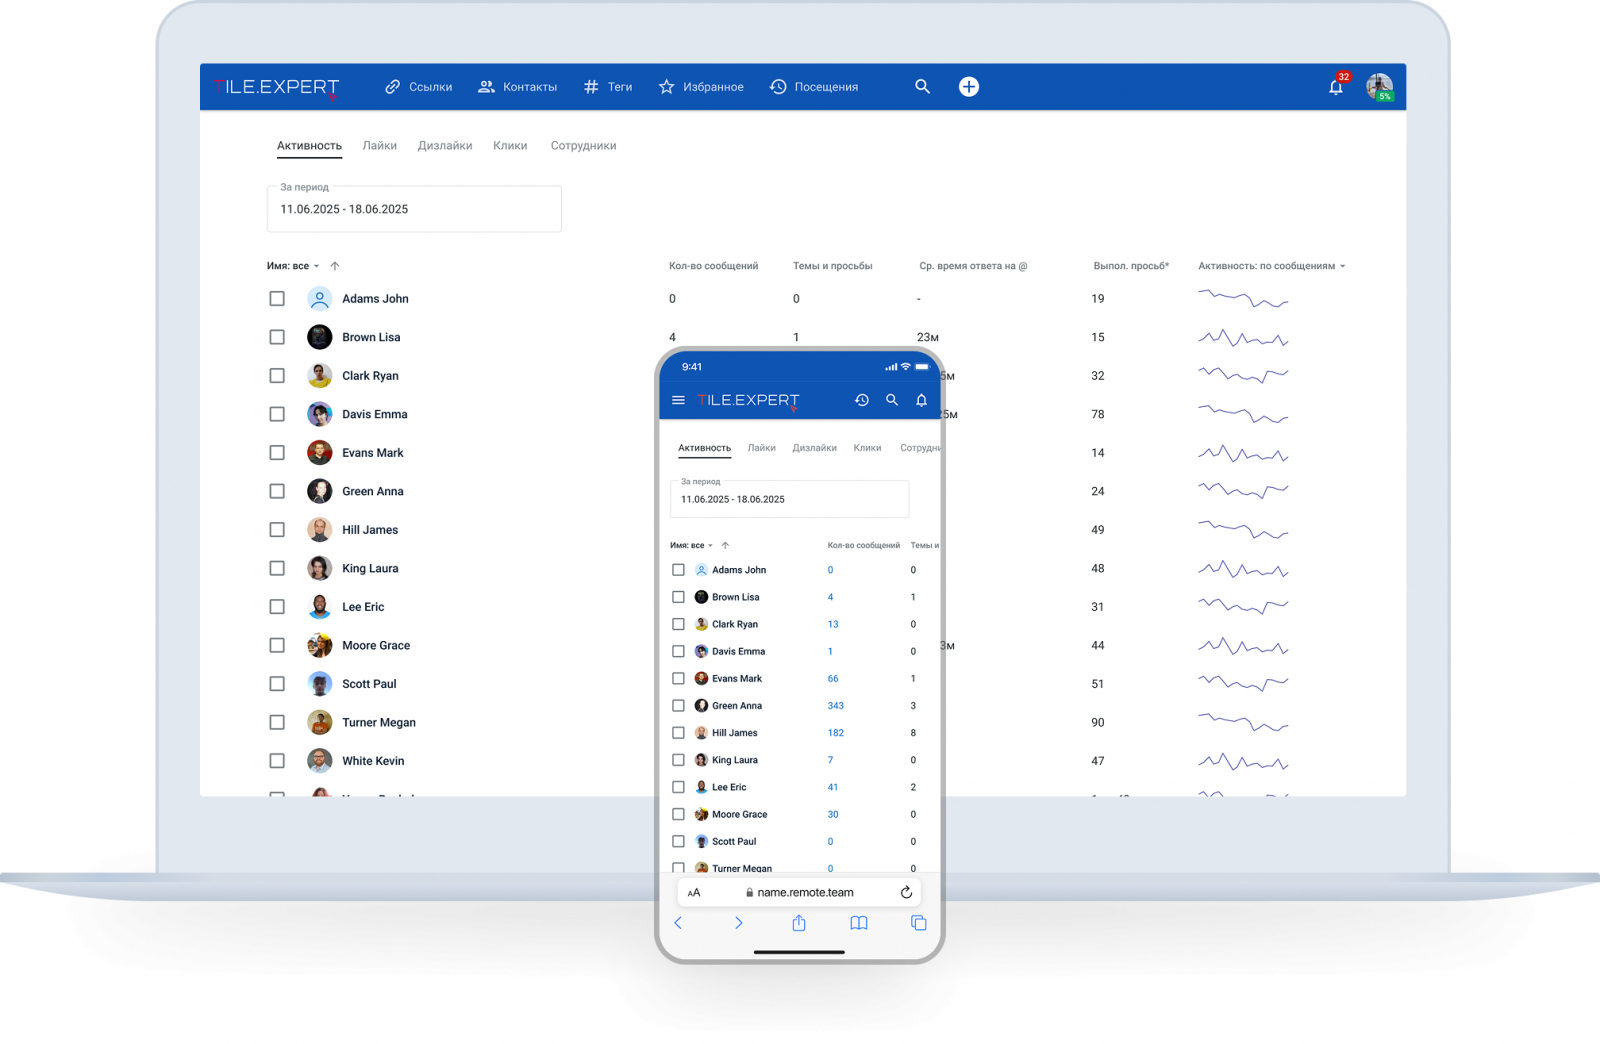The height and width of the screenshot is (1044, 1600).
Task: Click the TILE.EXPERT logo in desktop header
Action: [277, 87]
